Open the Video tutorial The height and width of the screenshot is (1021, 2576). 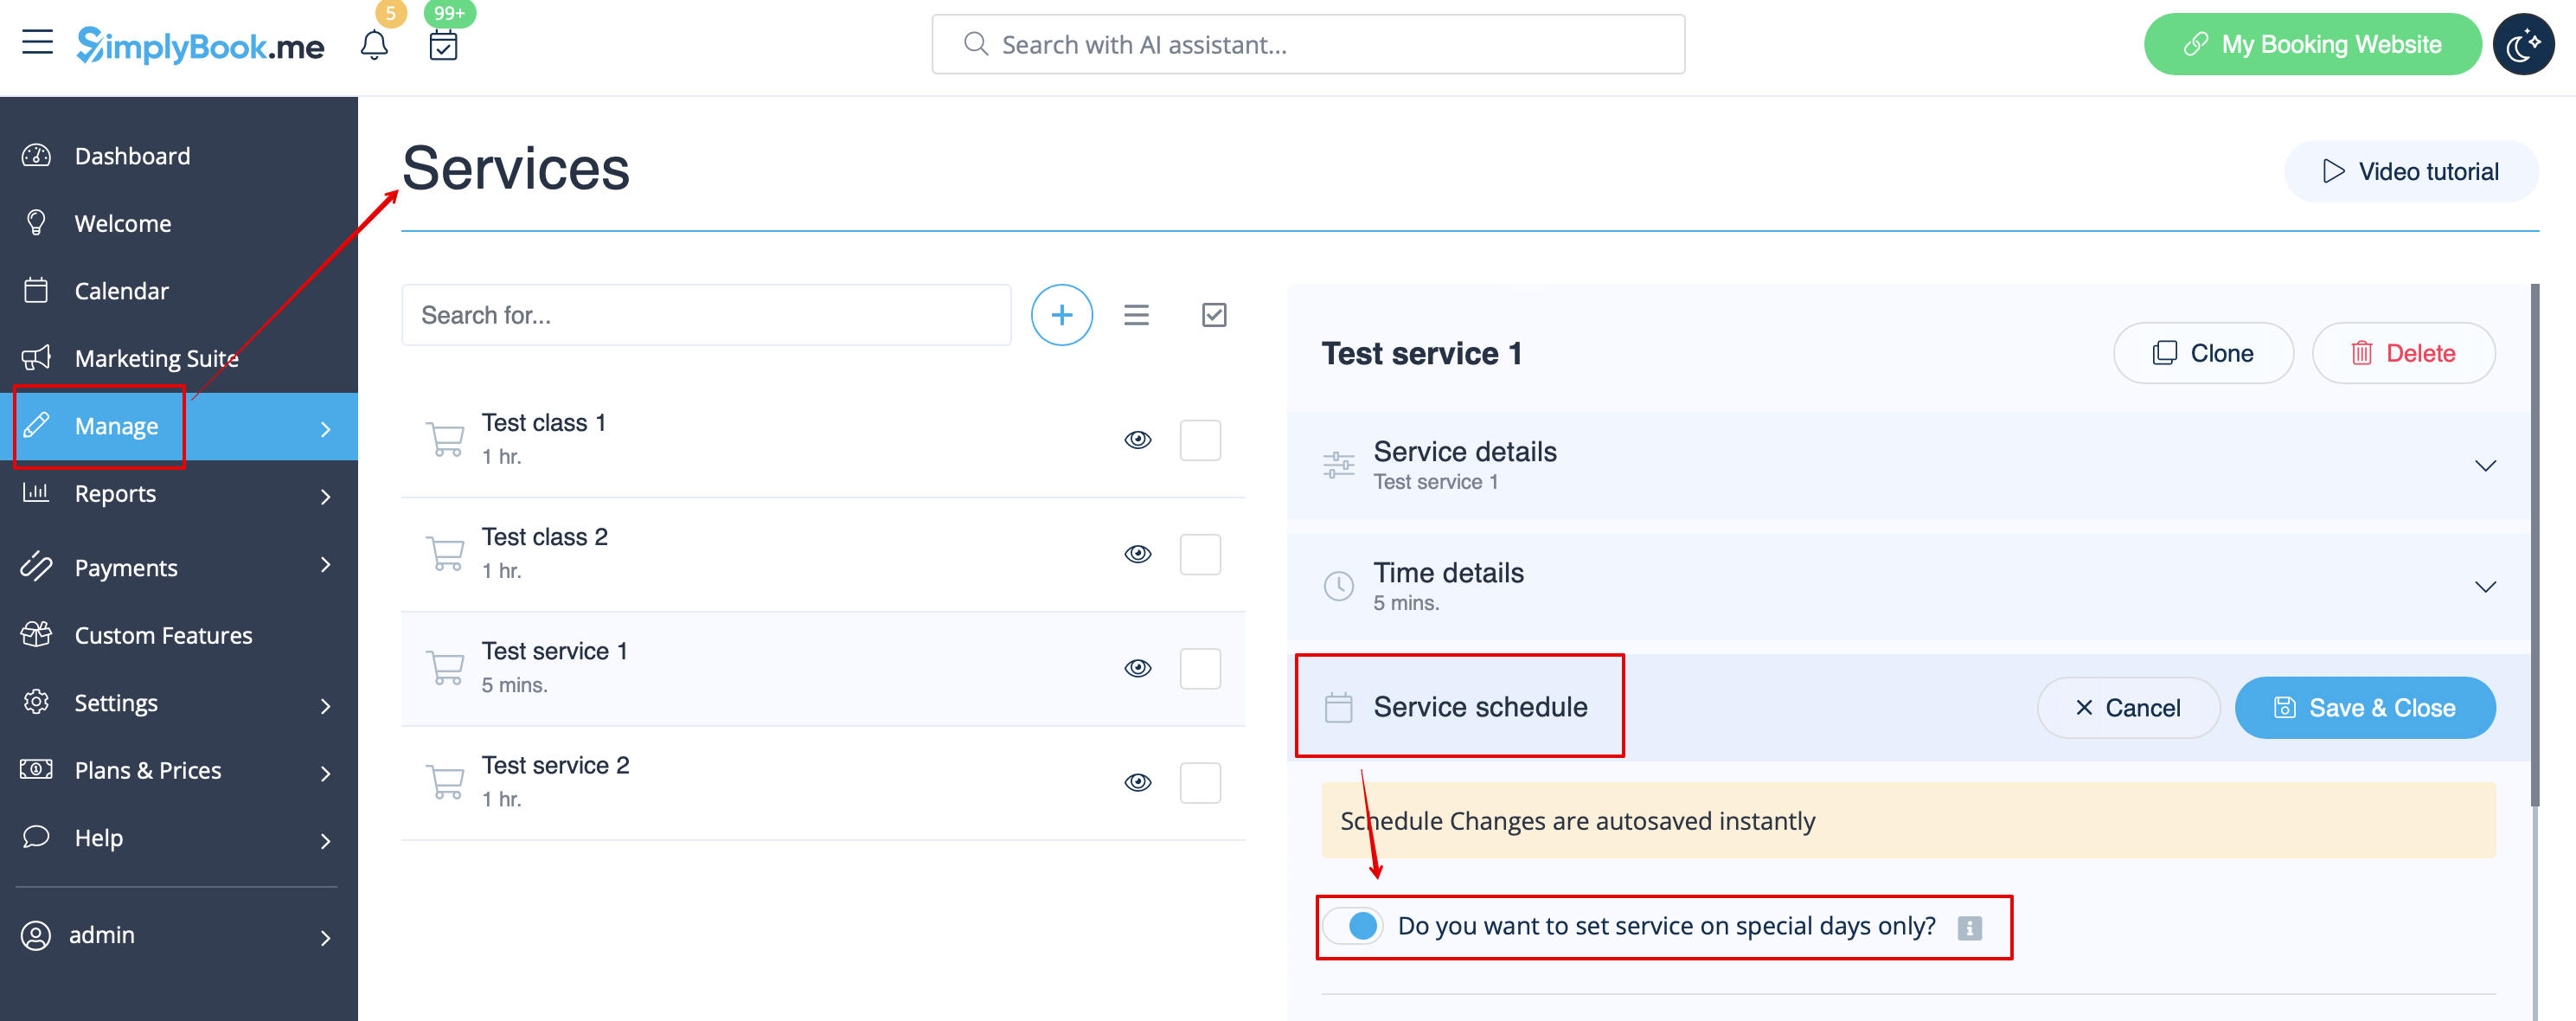point(2411,171)
